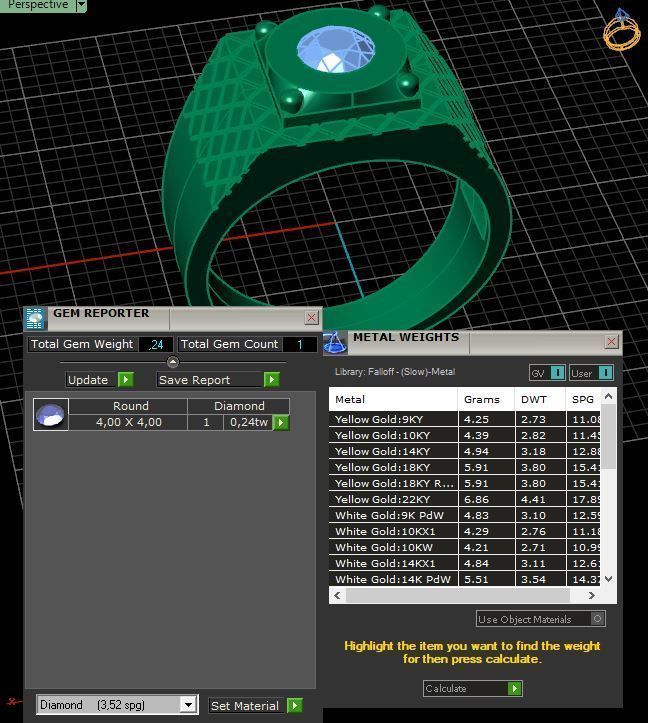Click the Diamond gem type cell
This screenshot has width=648, height=723.
(x=239, y=406)
